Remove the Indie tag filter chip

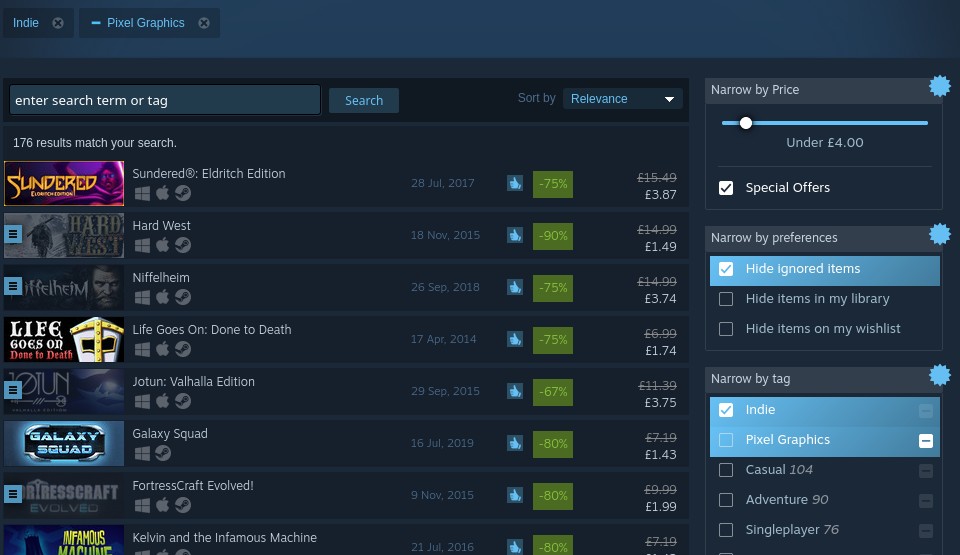58,23
